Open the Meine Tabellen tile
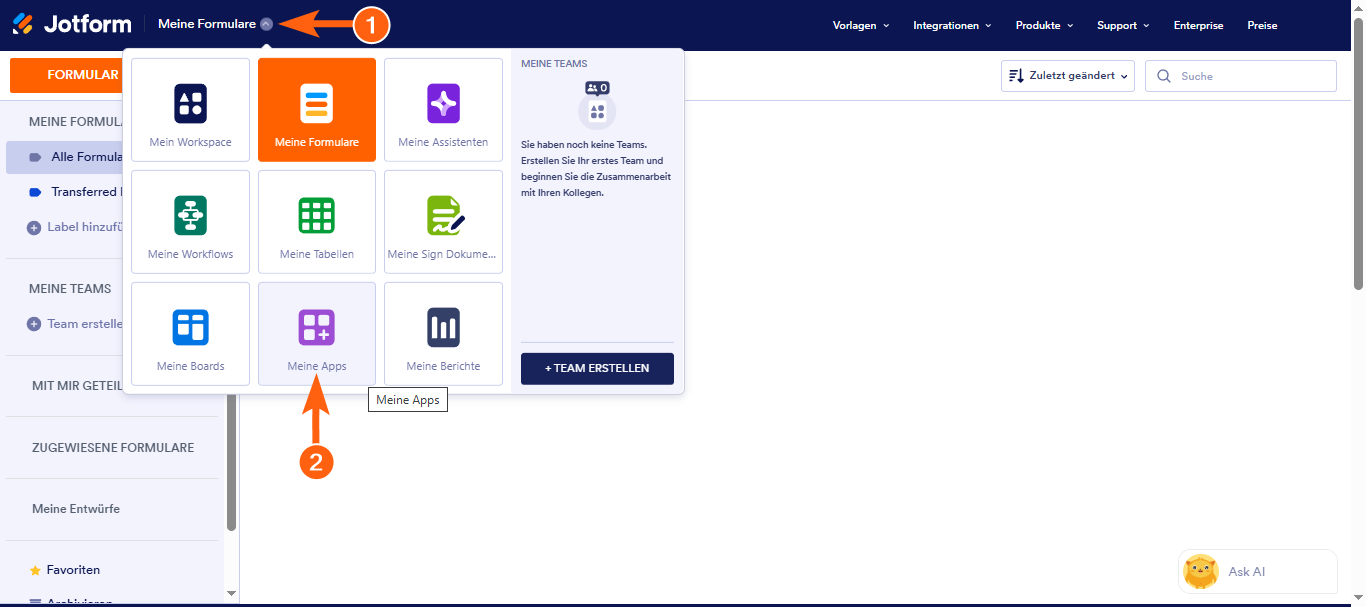Image resolution: width=1366 pixels, height=607 pixels. [317, 222]
